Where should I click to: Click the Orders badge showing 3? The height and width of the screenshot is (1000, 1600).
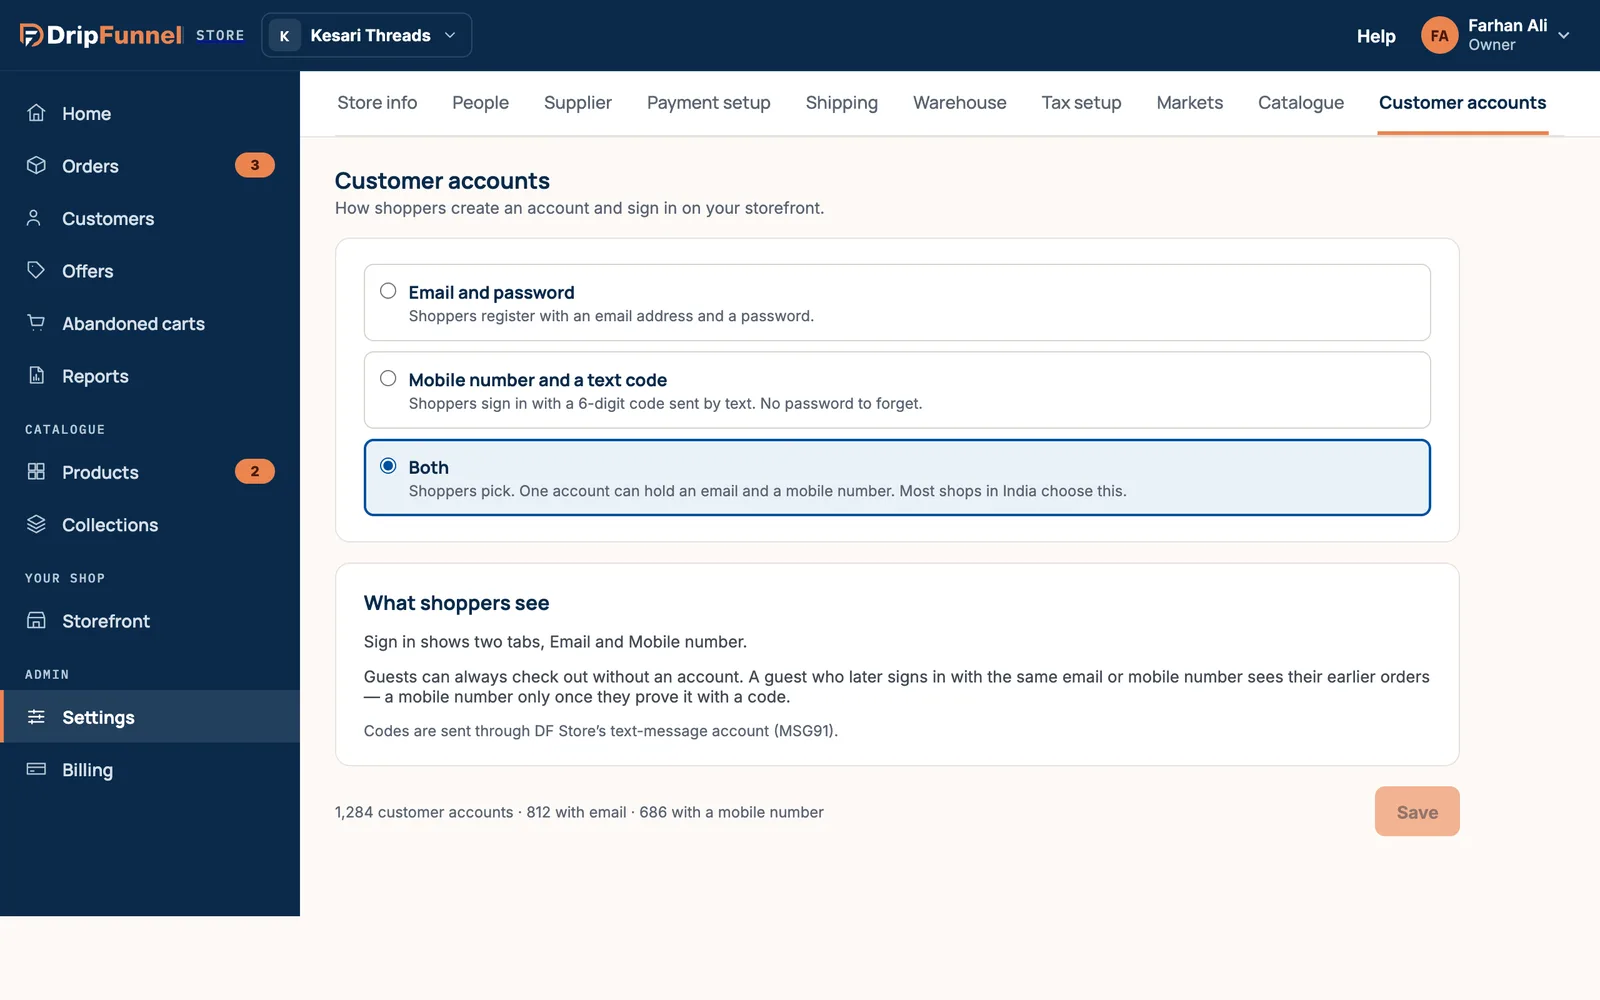click(254, 165)
